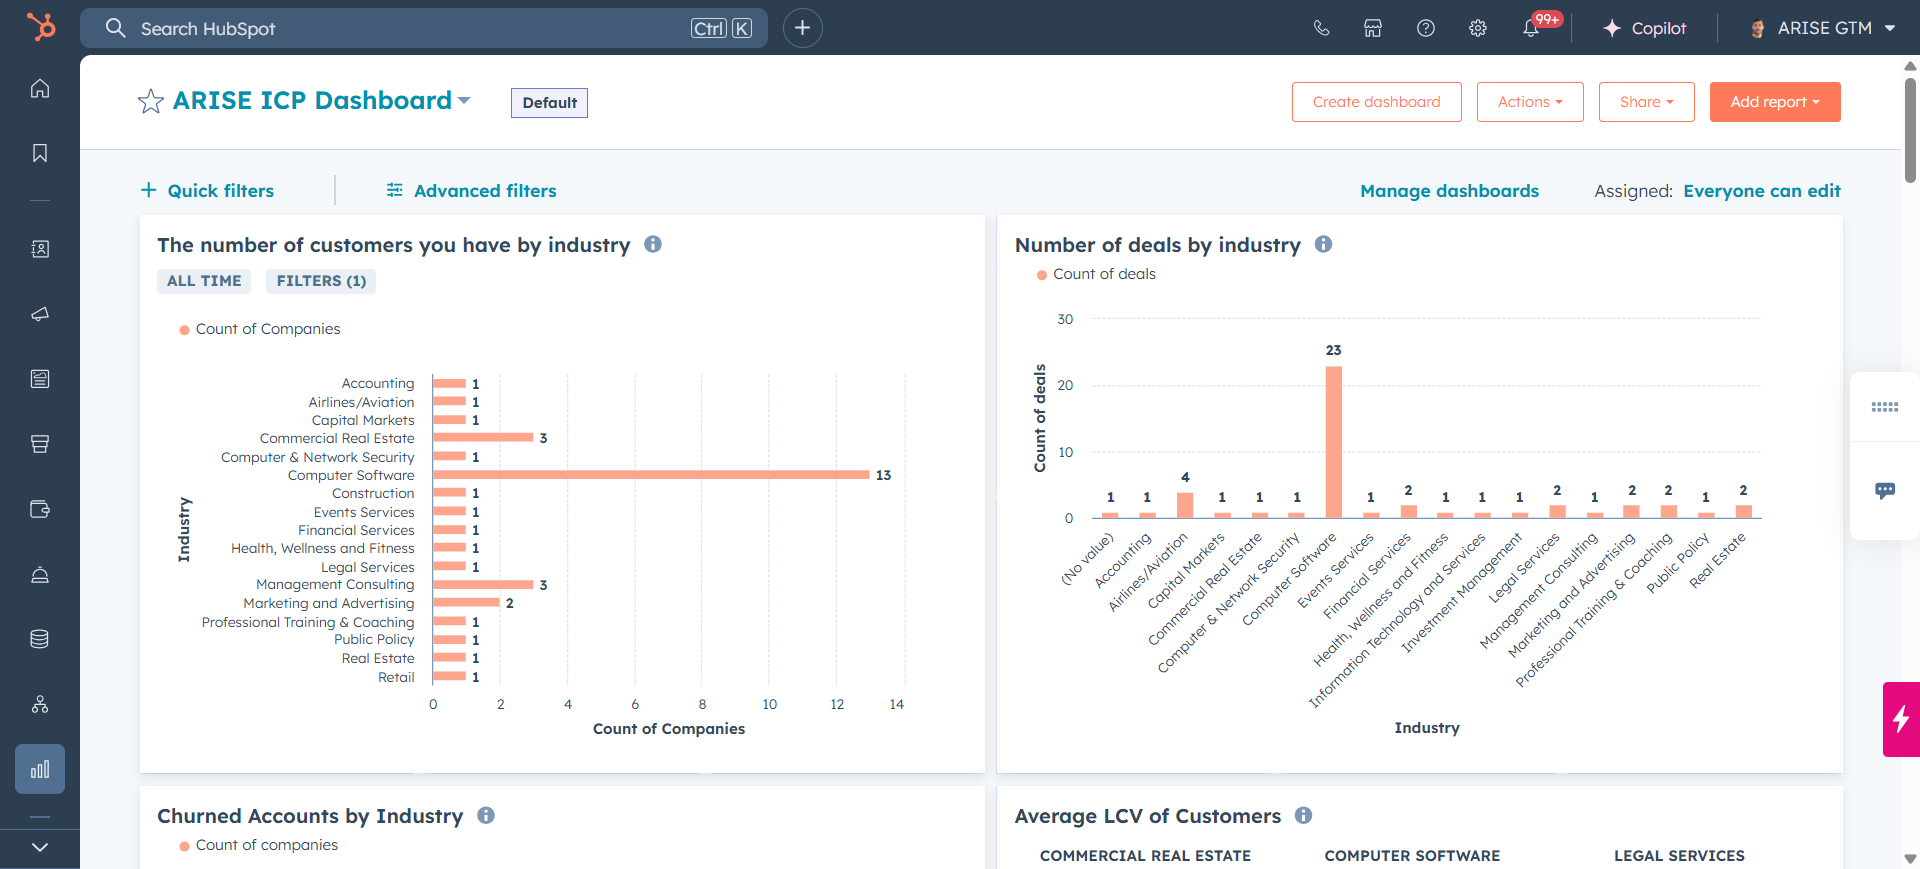Open the Commerce wallet sidebar icon
This screenshot has height=869, width=1920.
point(40,509)
